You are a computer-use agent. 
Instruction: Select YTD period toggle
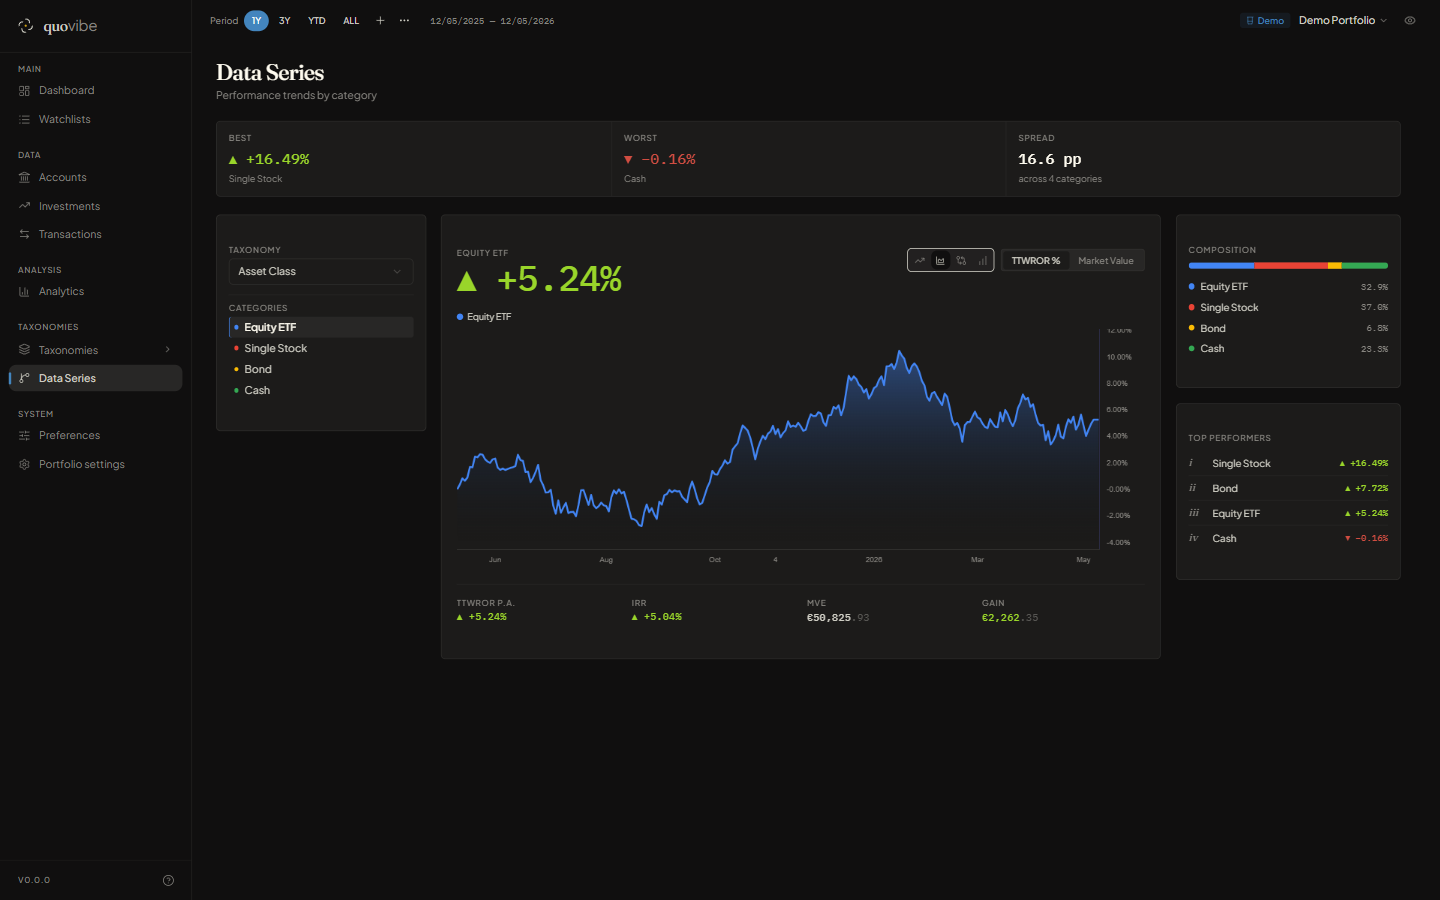point(317,20)
